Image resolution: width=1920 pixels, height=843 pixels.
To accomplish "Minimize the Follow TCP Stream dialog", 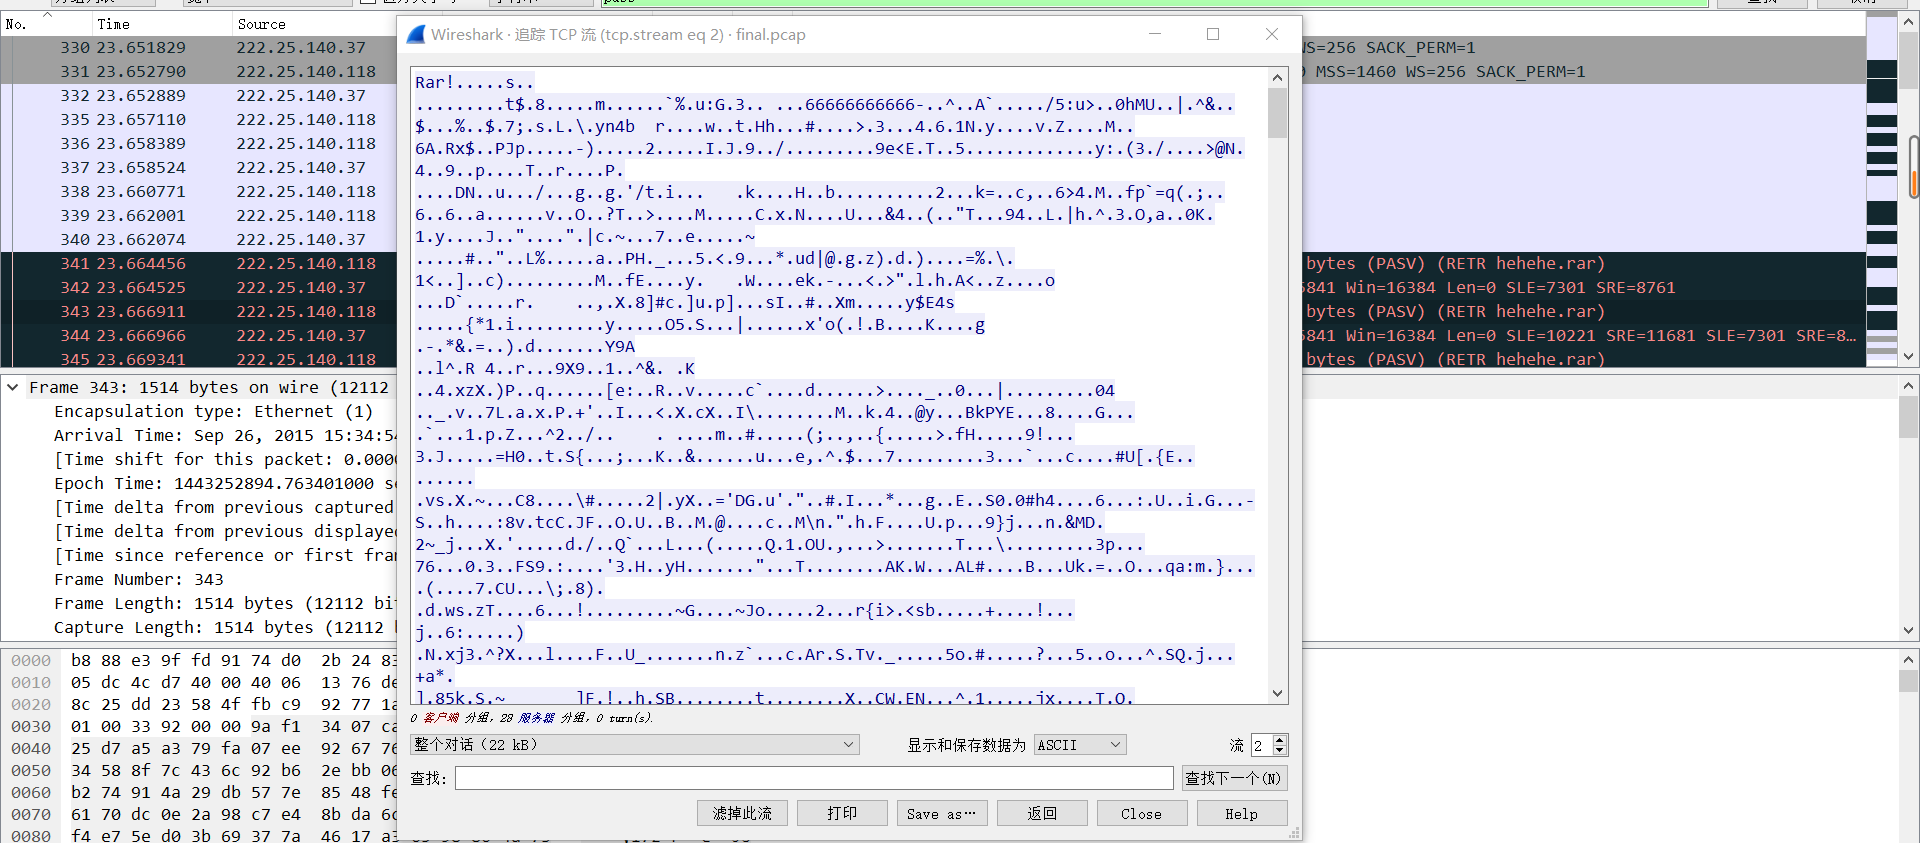I will 1155,34.
